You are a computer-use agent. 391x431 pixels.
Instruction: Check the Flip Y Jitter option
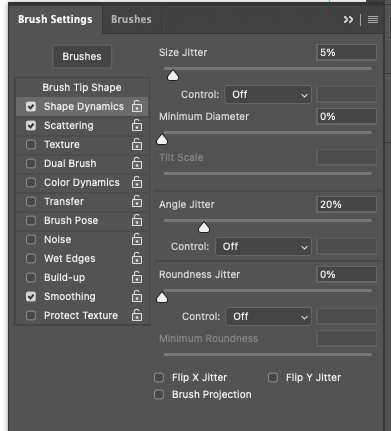273,378
